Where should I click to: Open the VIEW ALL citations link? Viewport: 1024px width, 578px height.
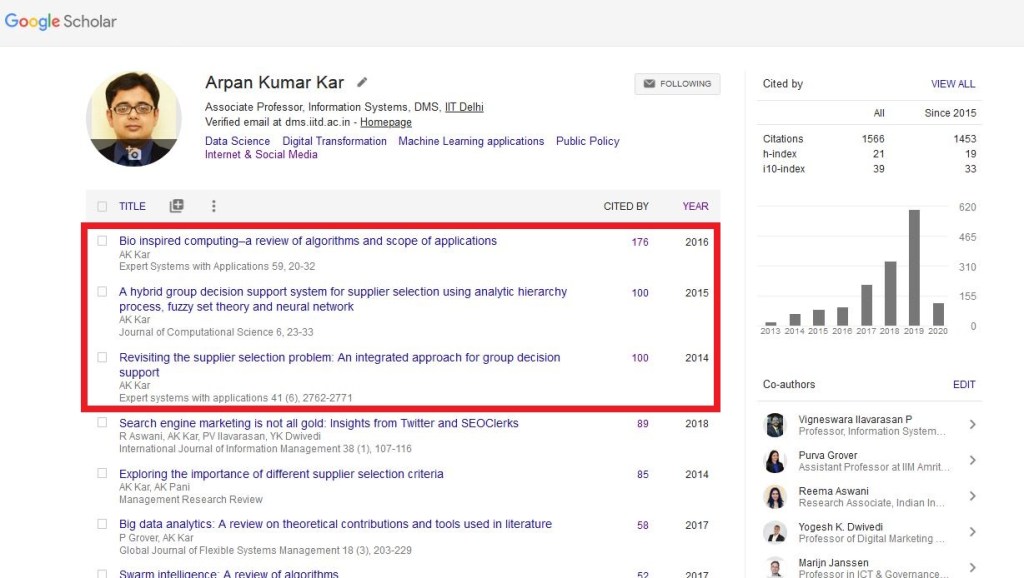pyautogui.click(x=952, y=84)
